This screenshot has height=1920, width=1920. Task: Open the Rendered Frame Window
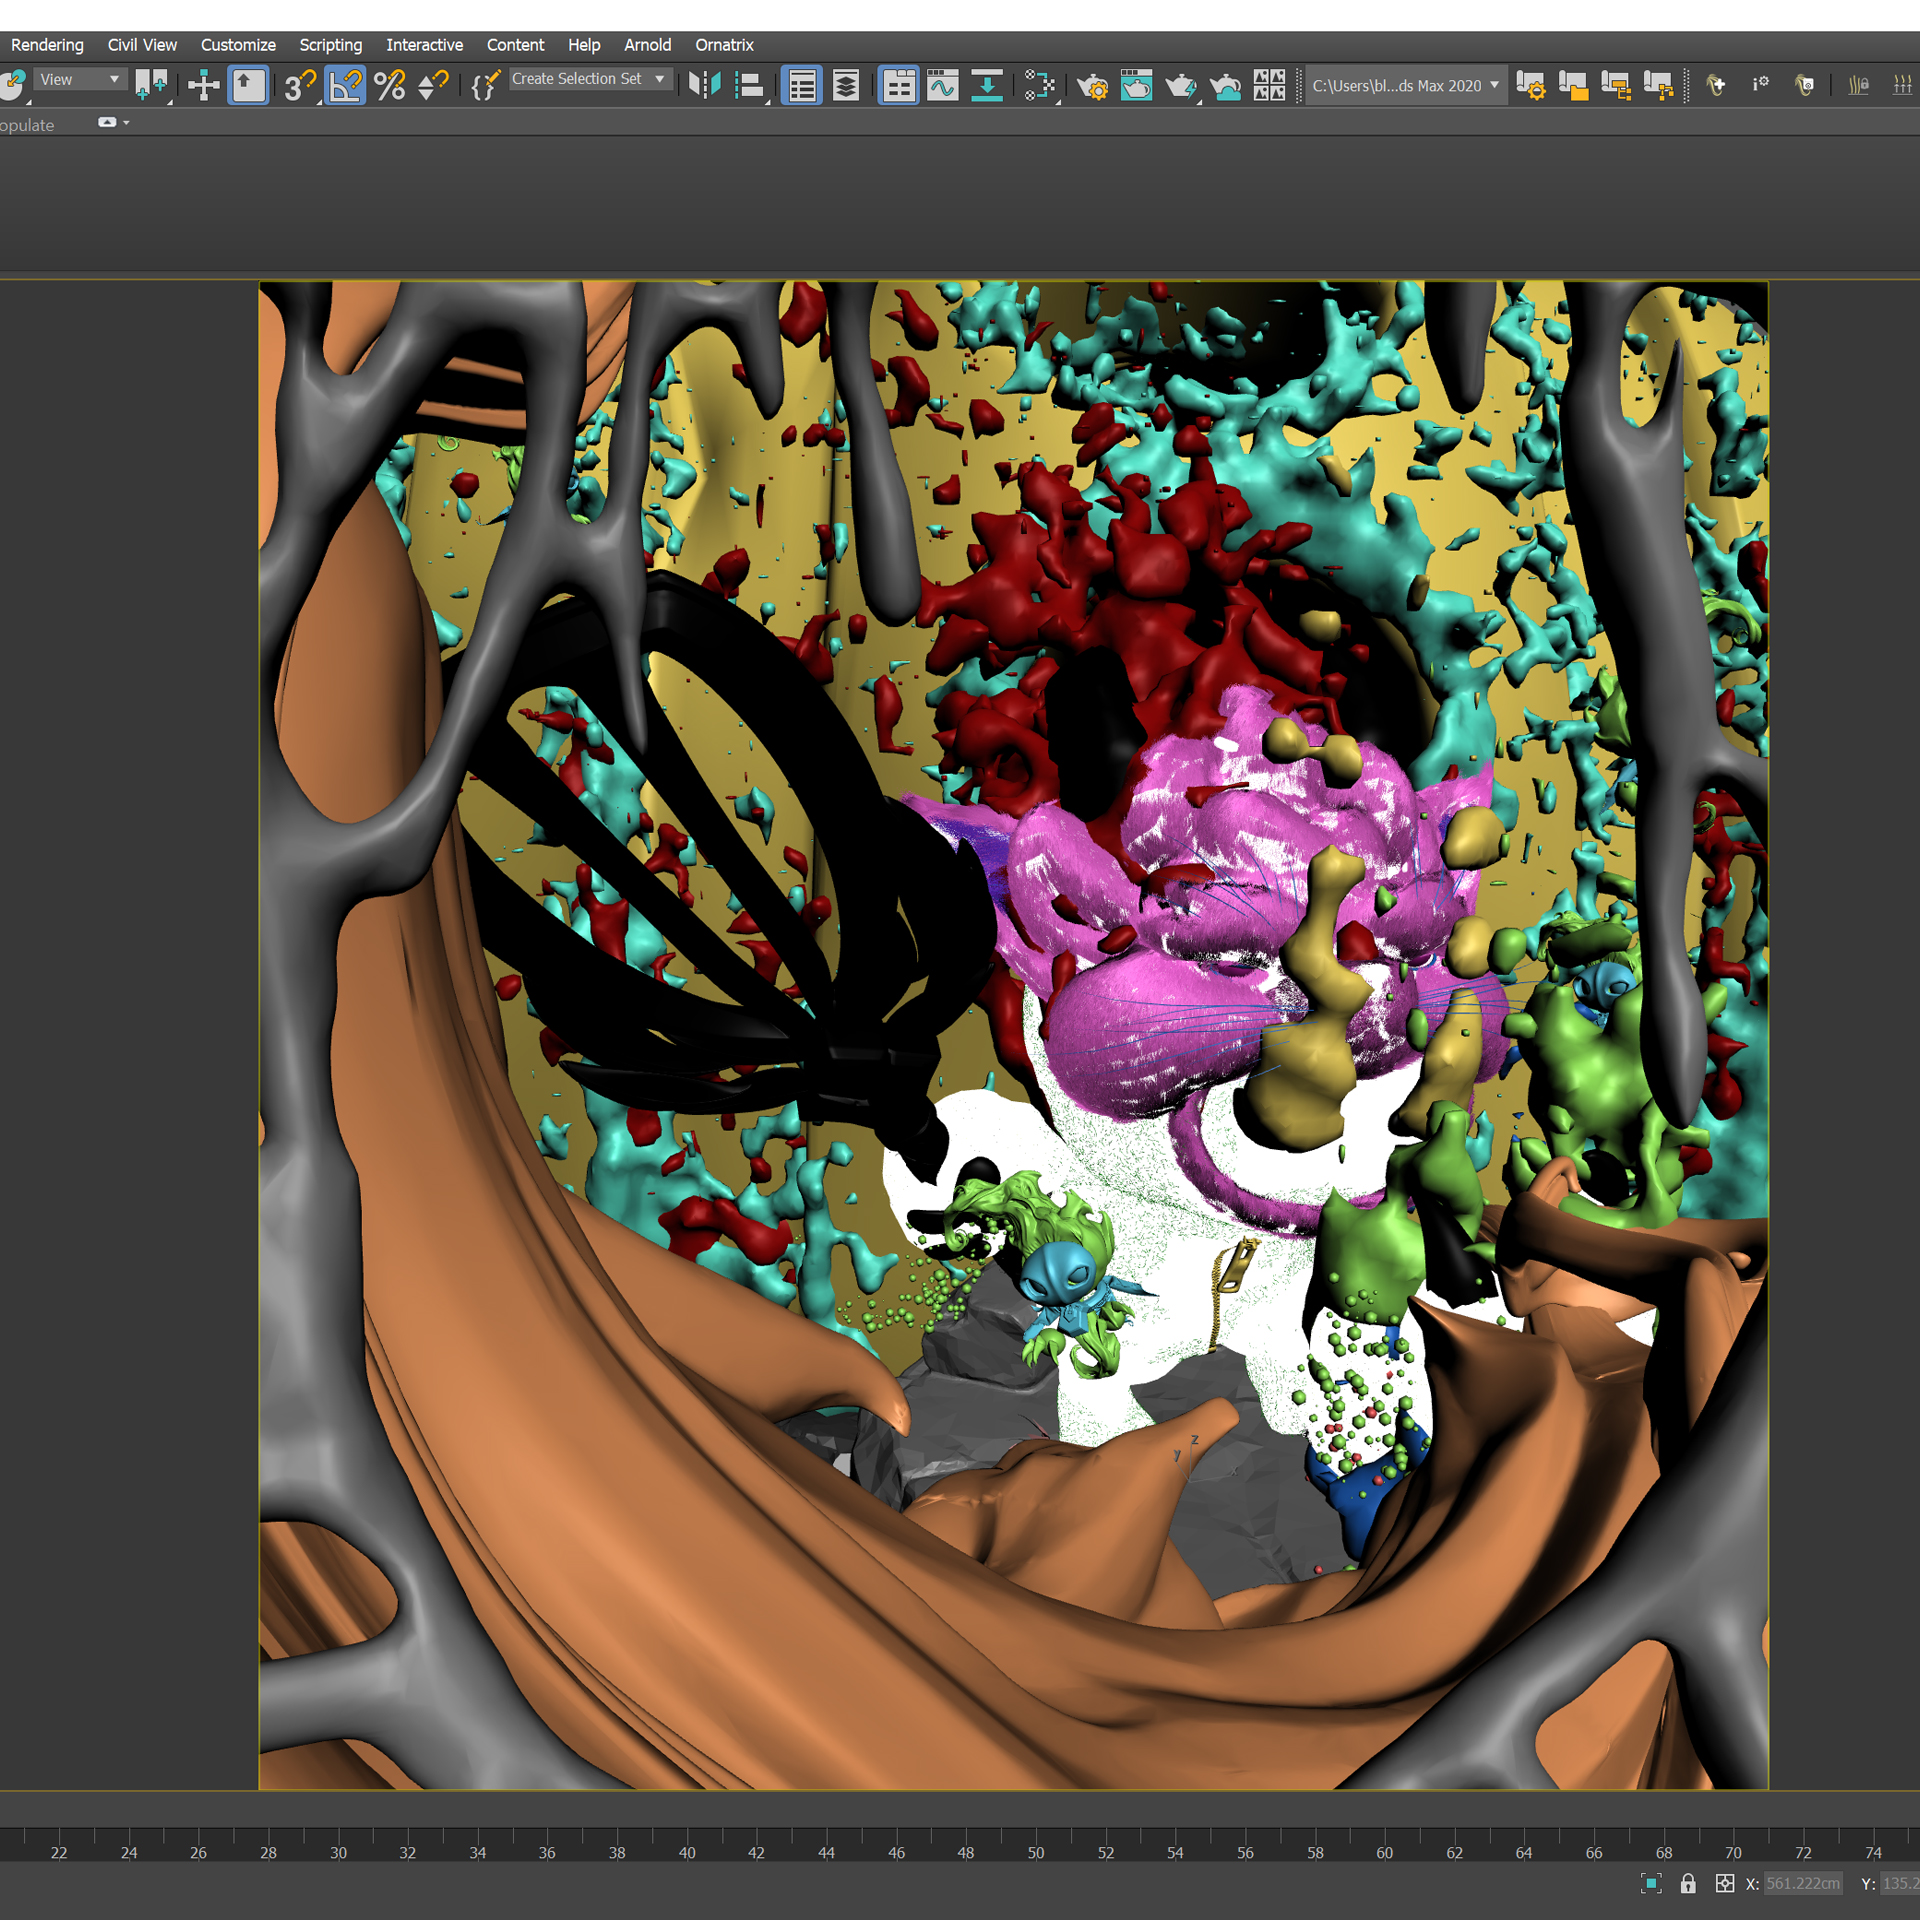coord(1136,86)
